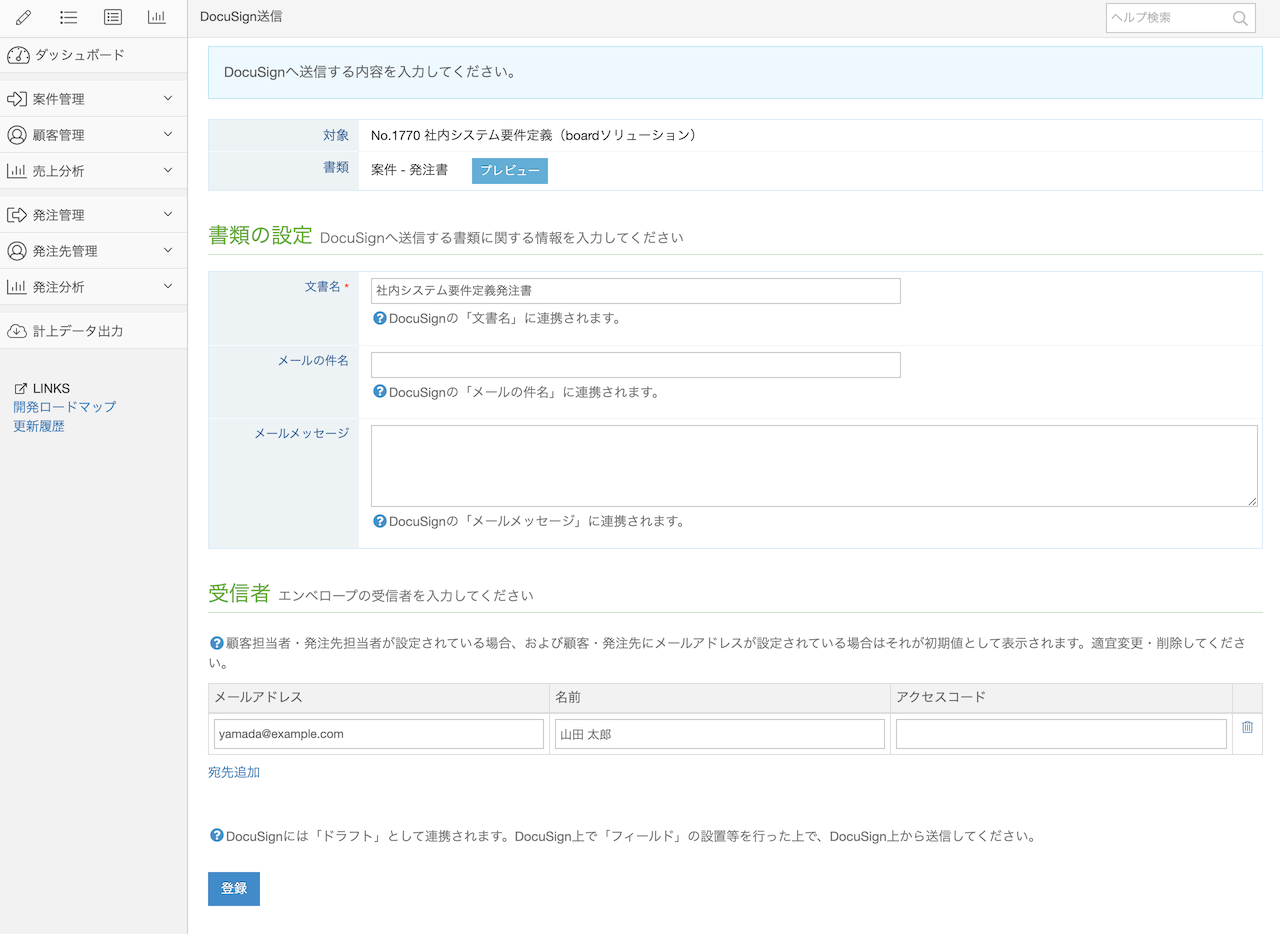Open 案件管理 menu item
1280x934 pixels.
93,99
